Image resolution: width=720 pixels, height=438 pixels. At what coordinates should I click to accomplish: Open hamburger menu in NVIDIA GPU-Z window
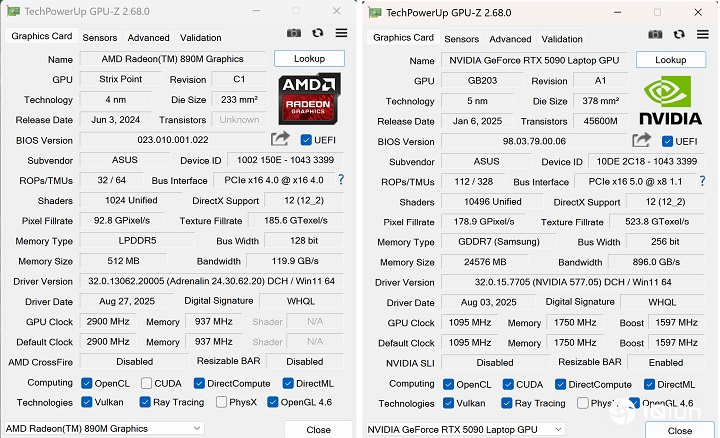click(703, 35)
